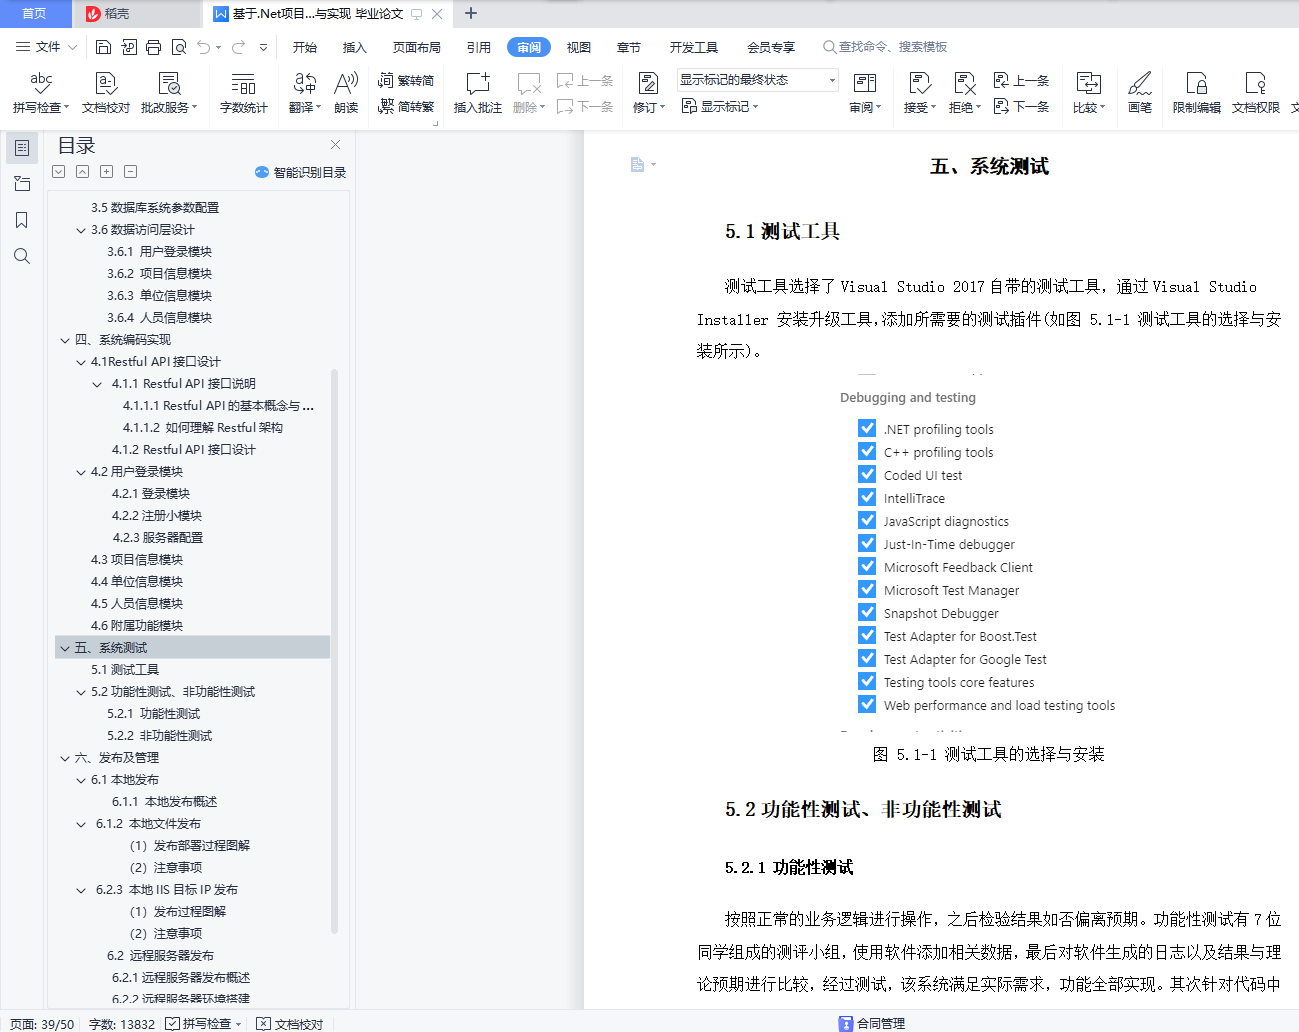The width and height of the screenshot is (1299, 1032).
Task: Click the checkbox beside Just-In-Time debugger
Action: tap(867, 543)
